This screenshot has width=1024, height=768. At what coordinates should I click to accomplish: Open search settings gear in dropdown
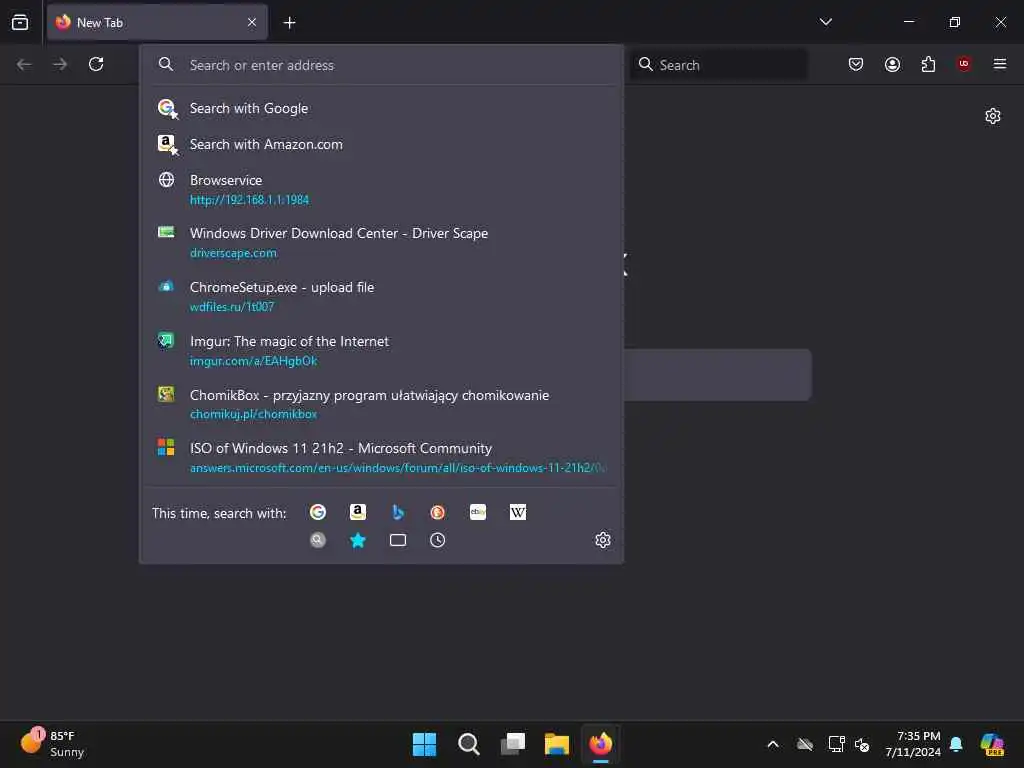coord(603,540)
